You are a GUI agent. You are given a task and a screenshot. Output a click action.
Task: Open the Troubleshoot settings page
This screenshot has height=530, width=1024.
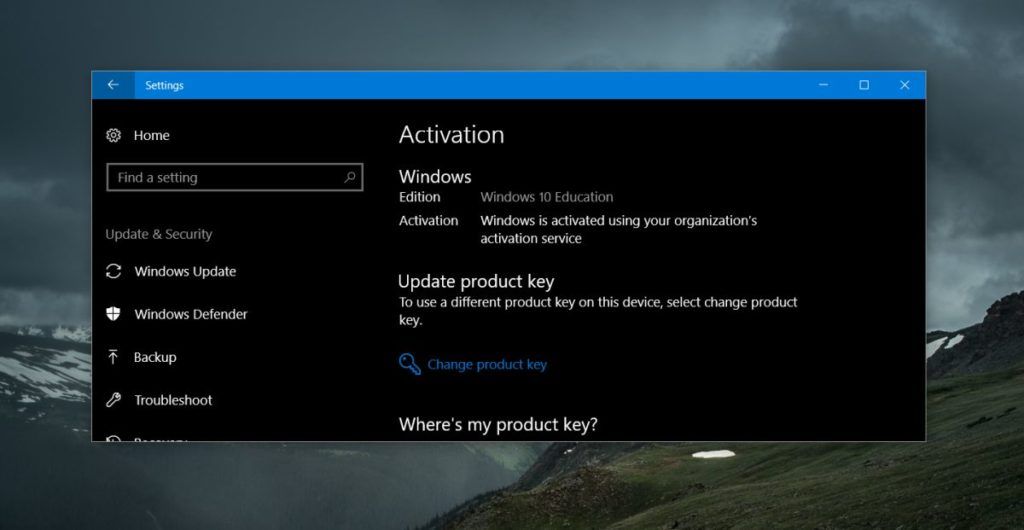tap(173, 400)
